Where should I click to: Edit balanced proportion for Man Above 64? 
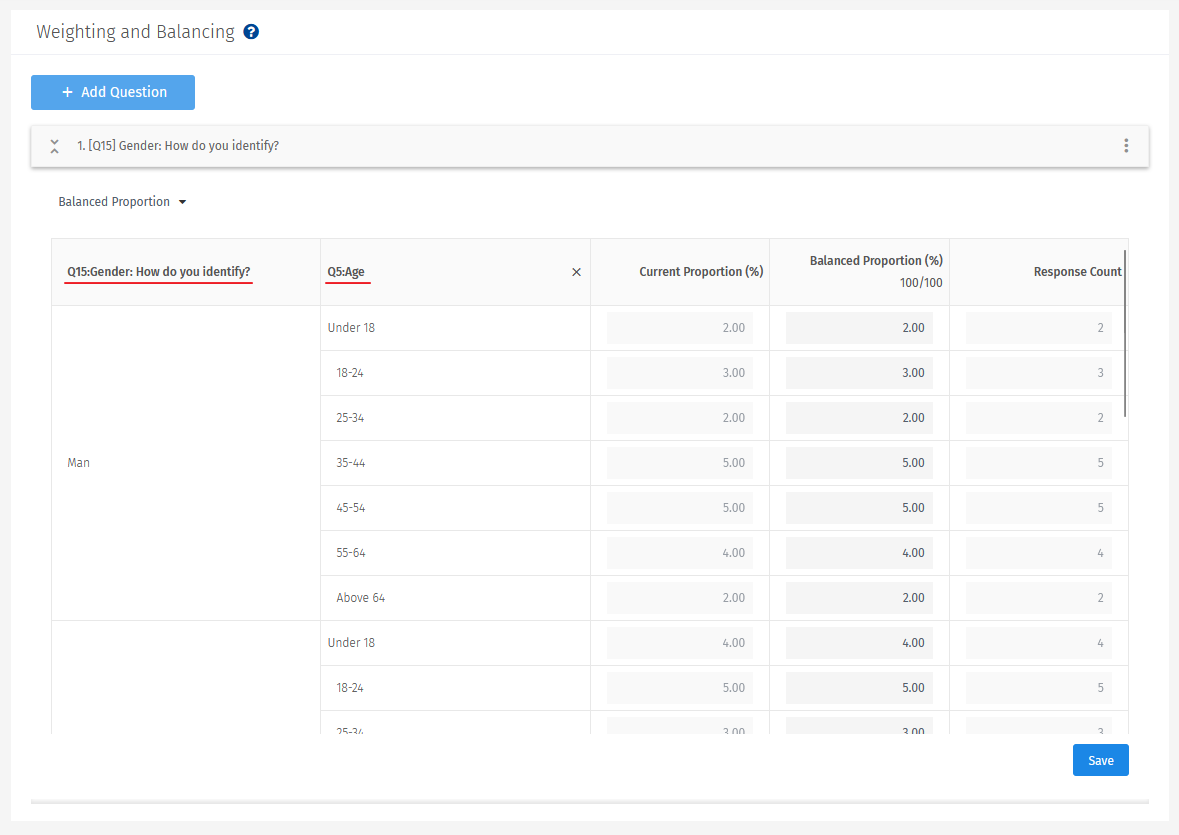coord(859,598)
